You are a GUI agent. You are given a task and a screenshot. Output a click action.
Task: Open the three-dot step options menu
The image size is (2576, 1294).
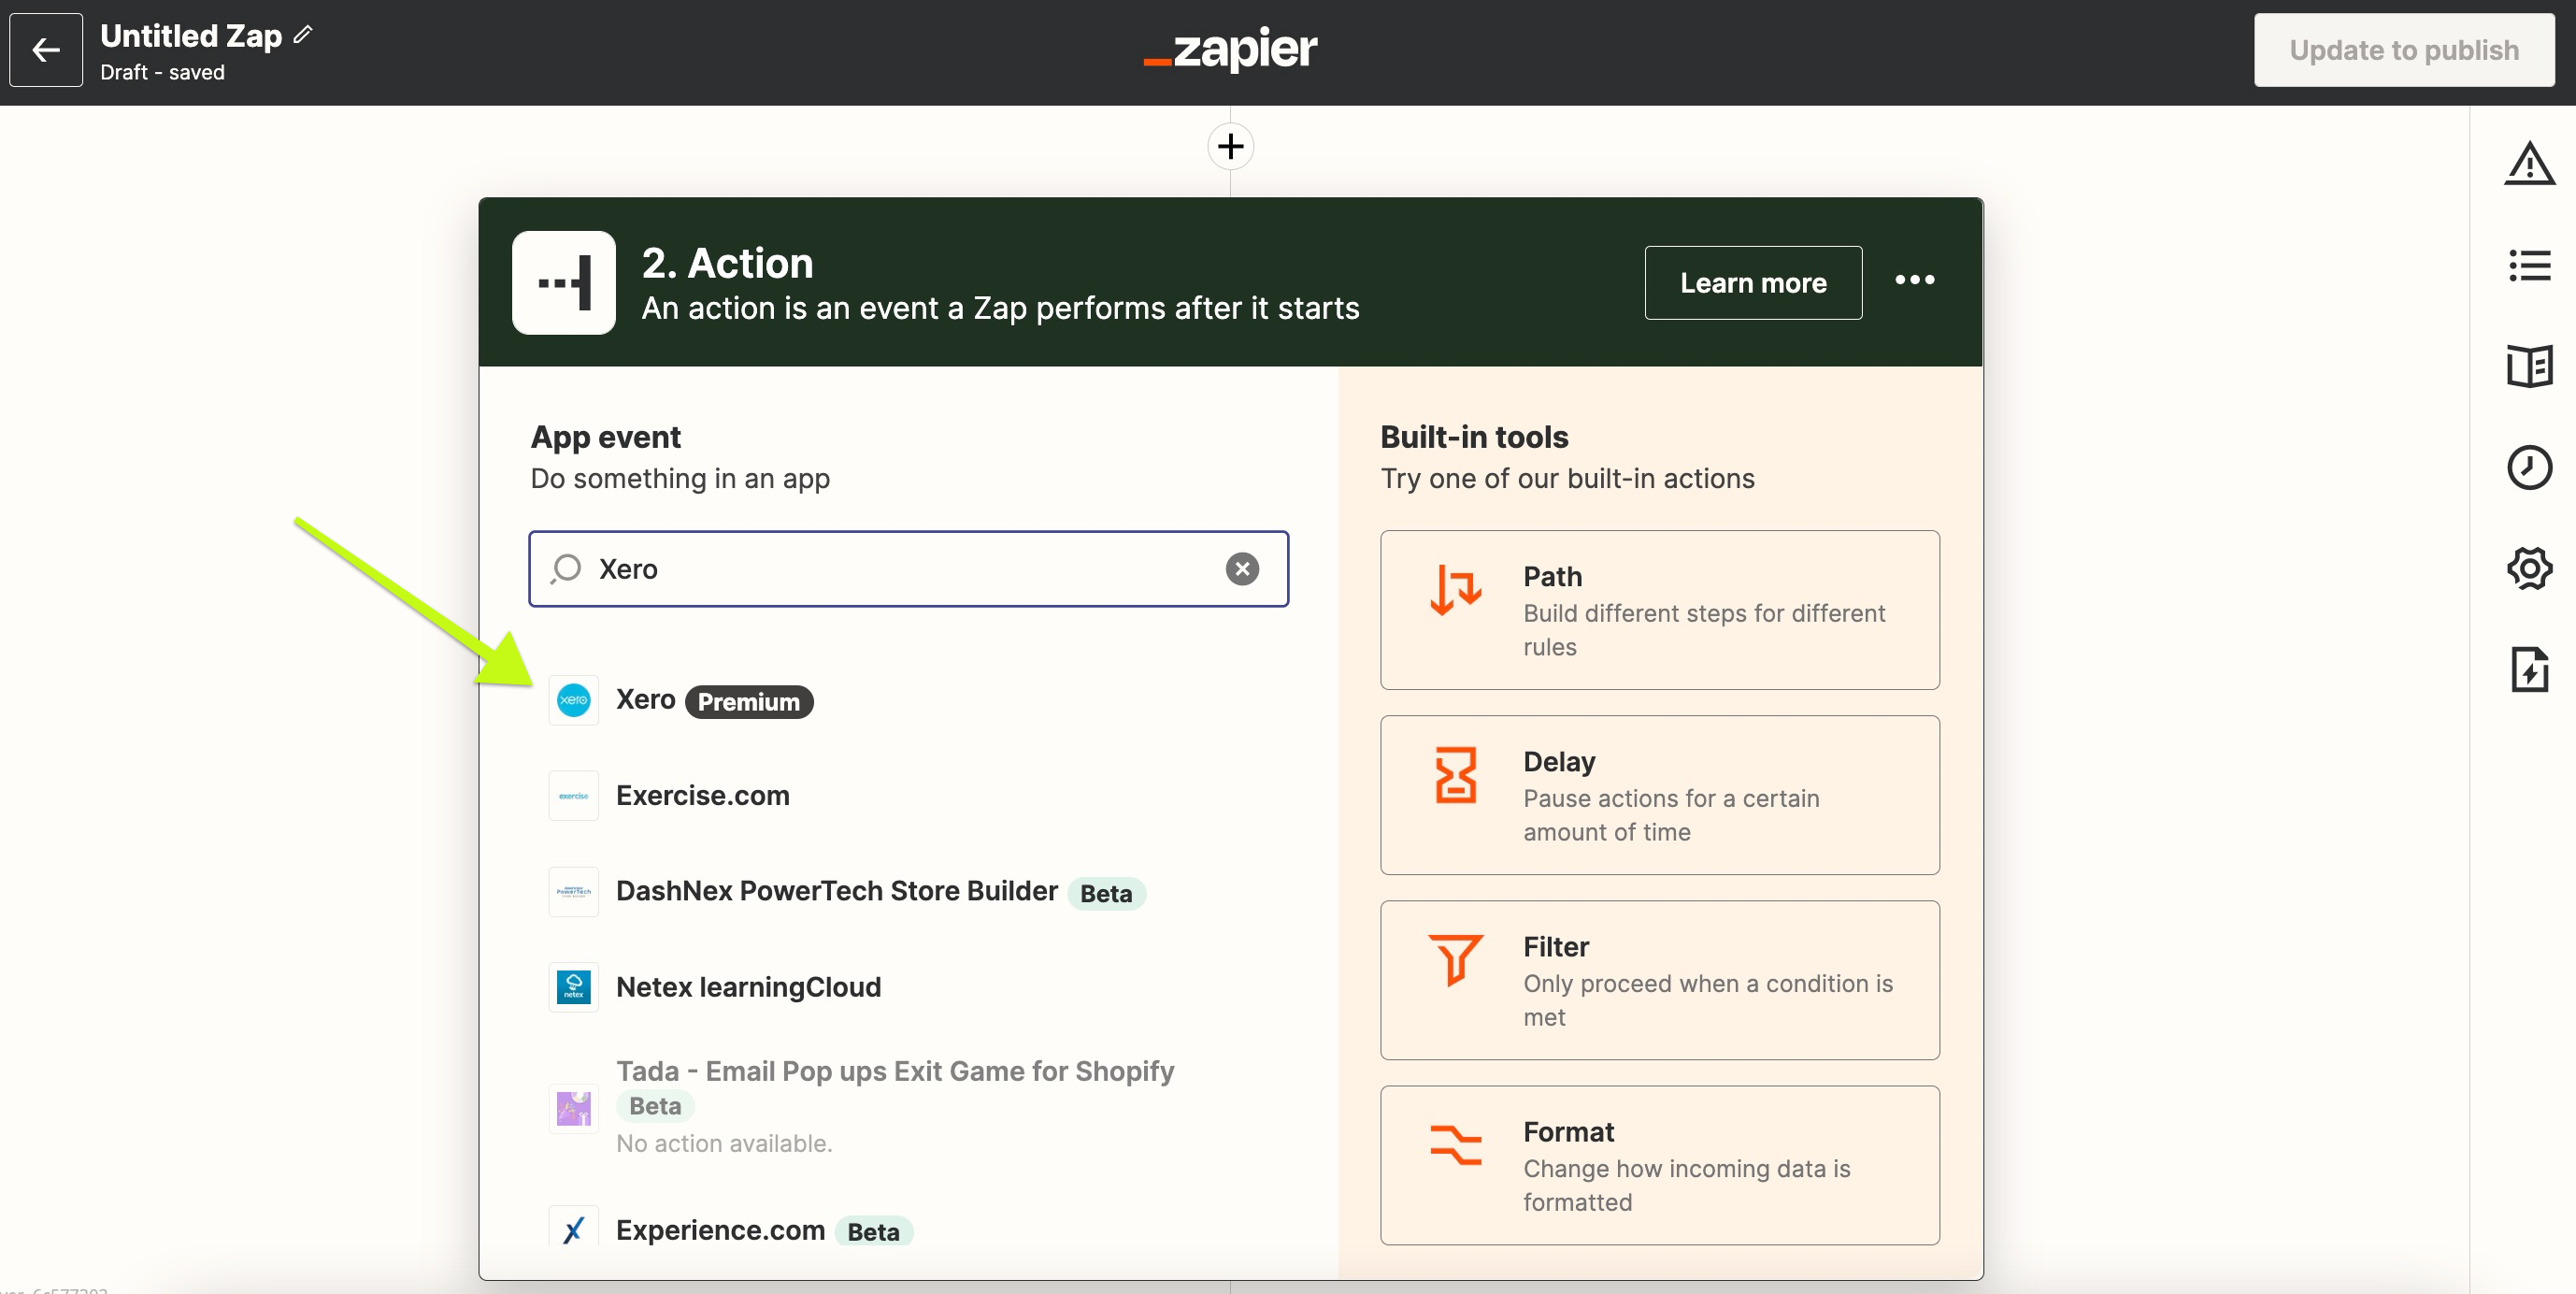[1914, 280]
